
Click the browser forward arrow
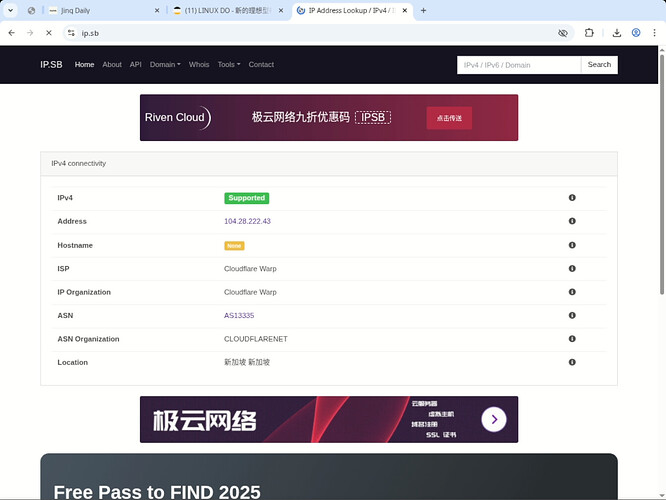tap(30, 33)
